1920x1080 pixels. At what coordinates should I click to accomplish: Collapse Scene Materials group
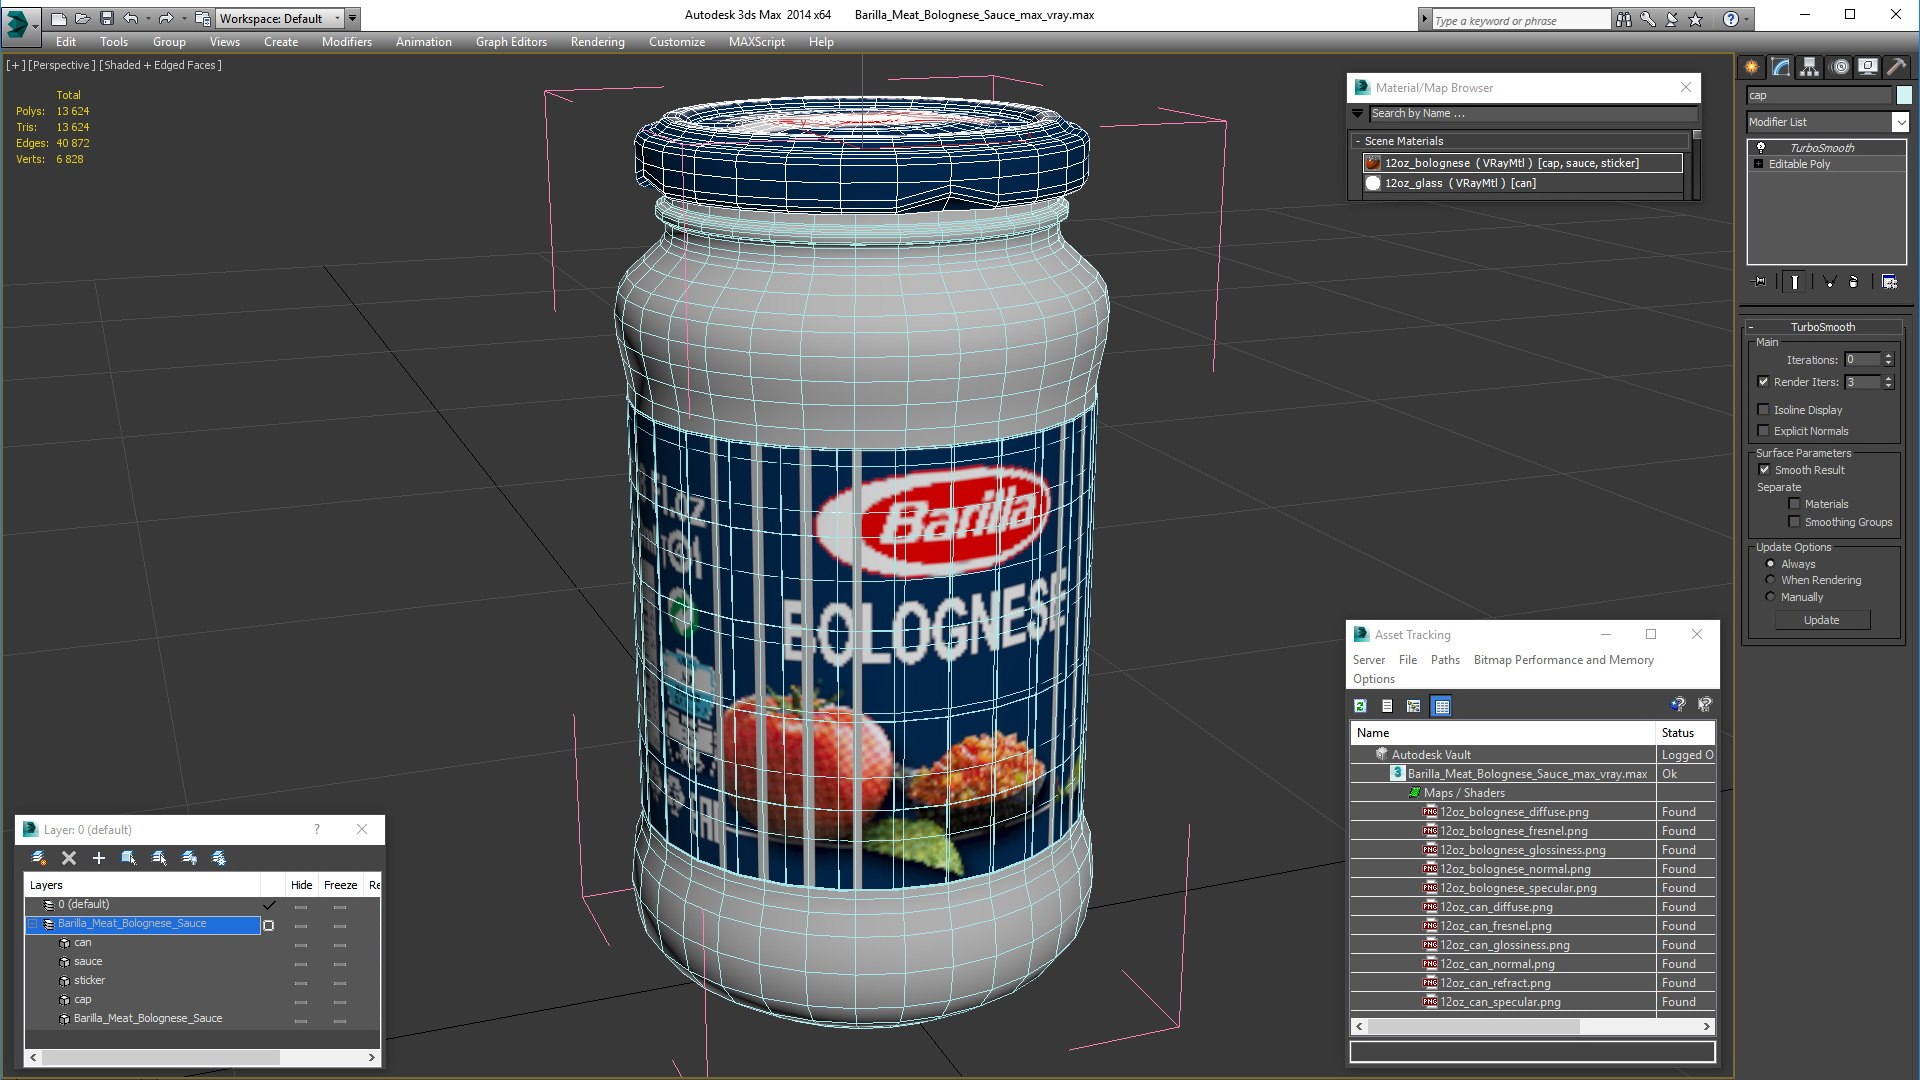pos(1357,141)
